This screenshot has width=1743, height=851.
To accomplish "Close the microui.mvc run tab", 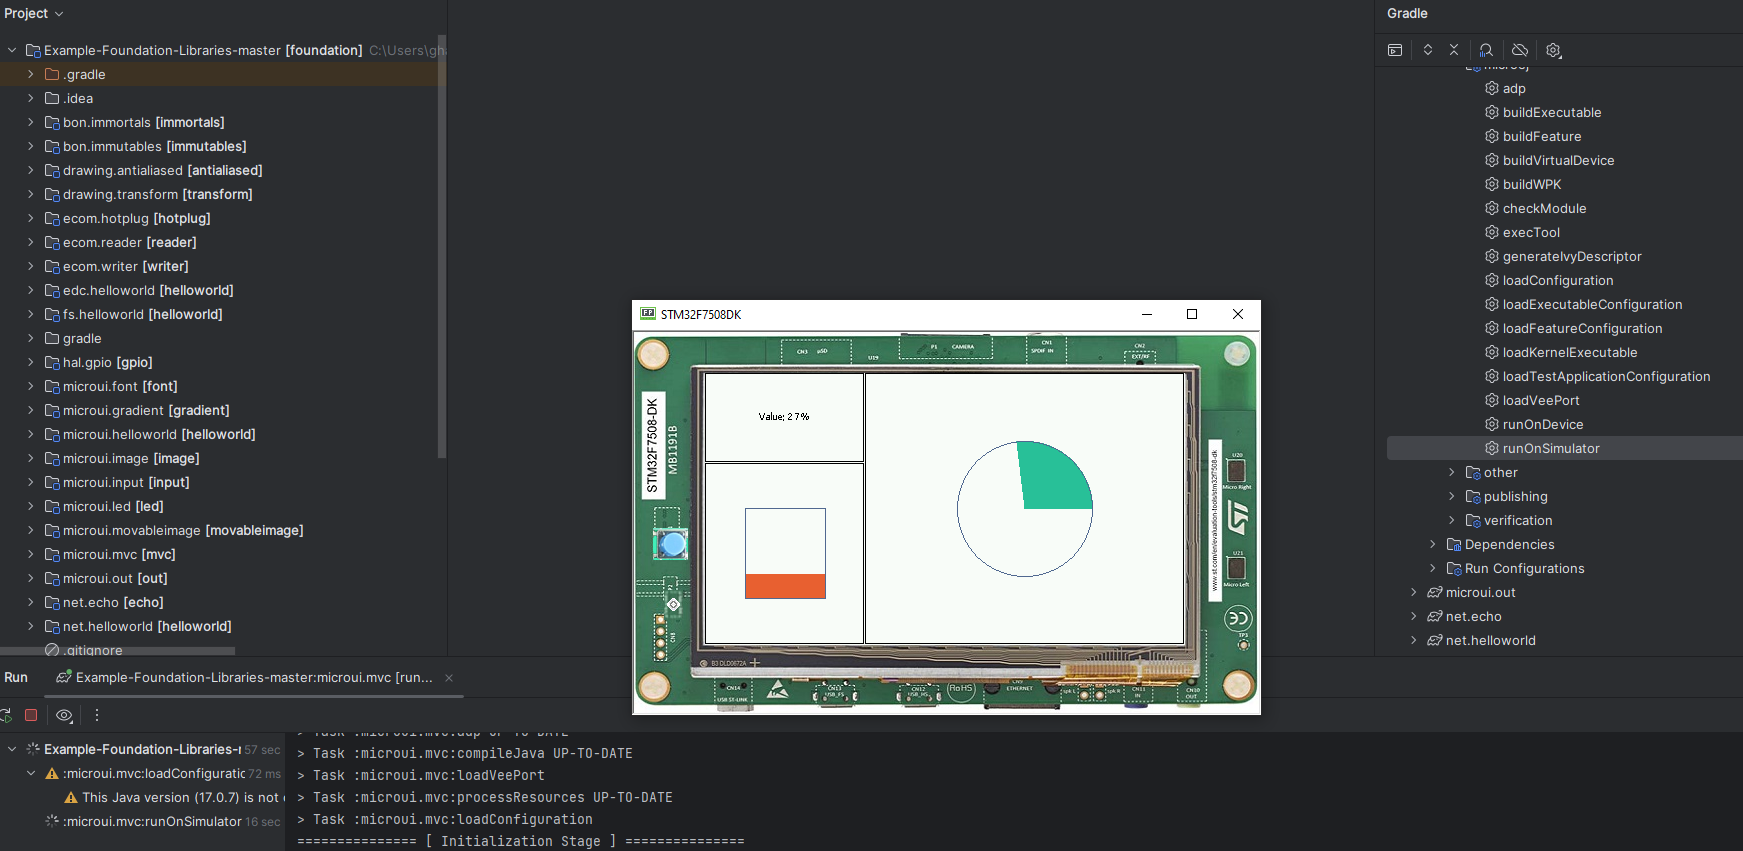I will point(449,678).
